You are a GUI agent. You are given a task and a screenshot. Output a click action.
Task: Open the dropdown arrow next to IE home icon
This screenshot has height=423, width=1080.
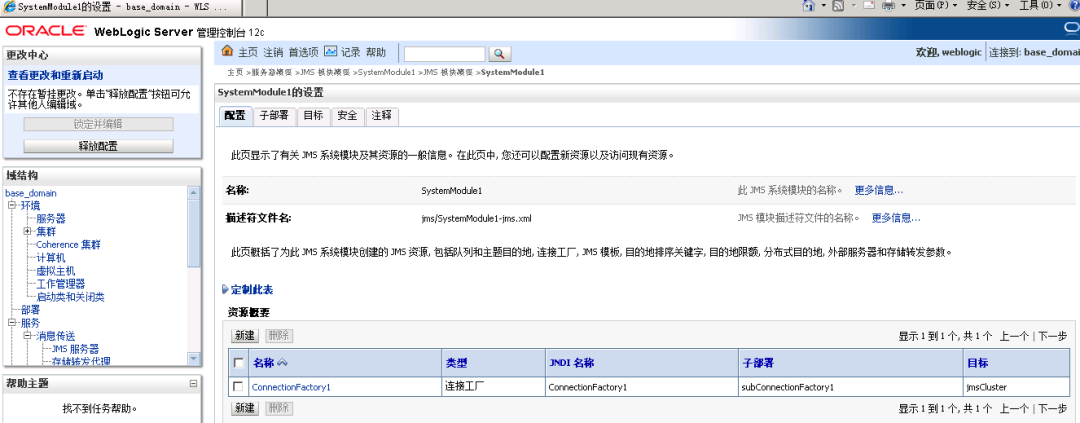823,6
